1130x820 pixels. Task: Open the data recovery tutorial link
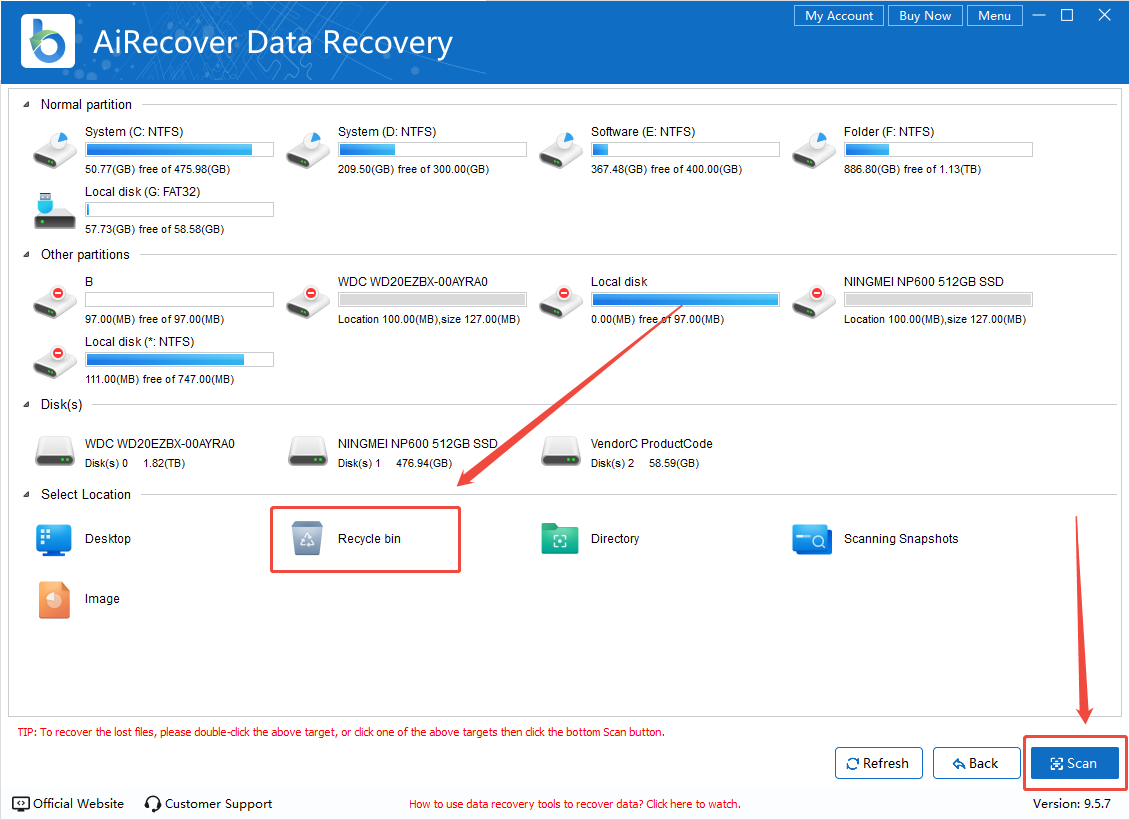575,804
